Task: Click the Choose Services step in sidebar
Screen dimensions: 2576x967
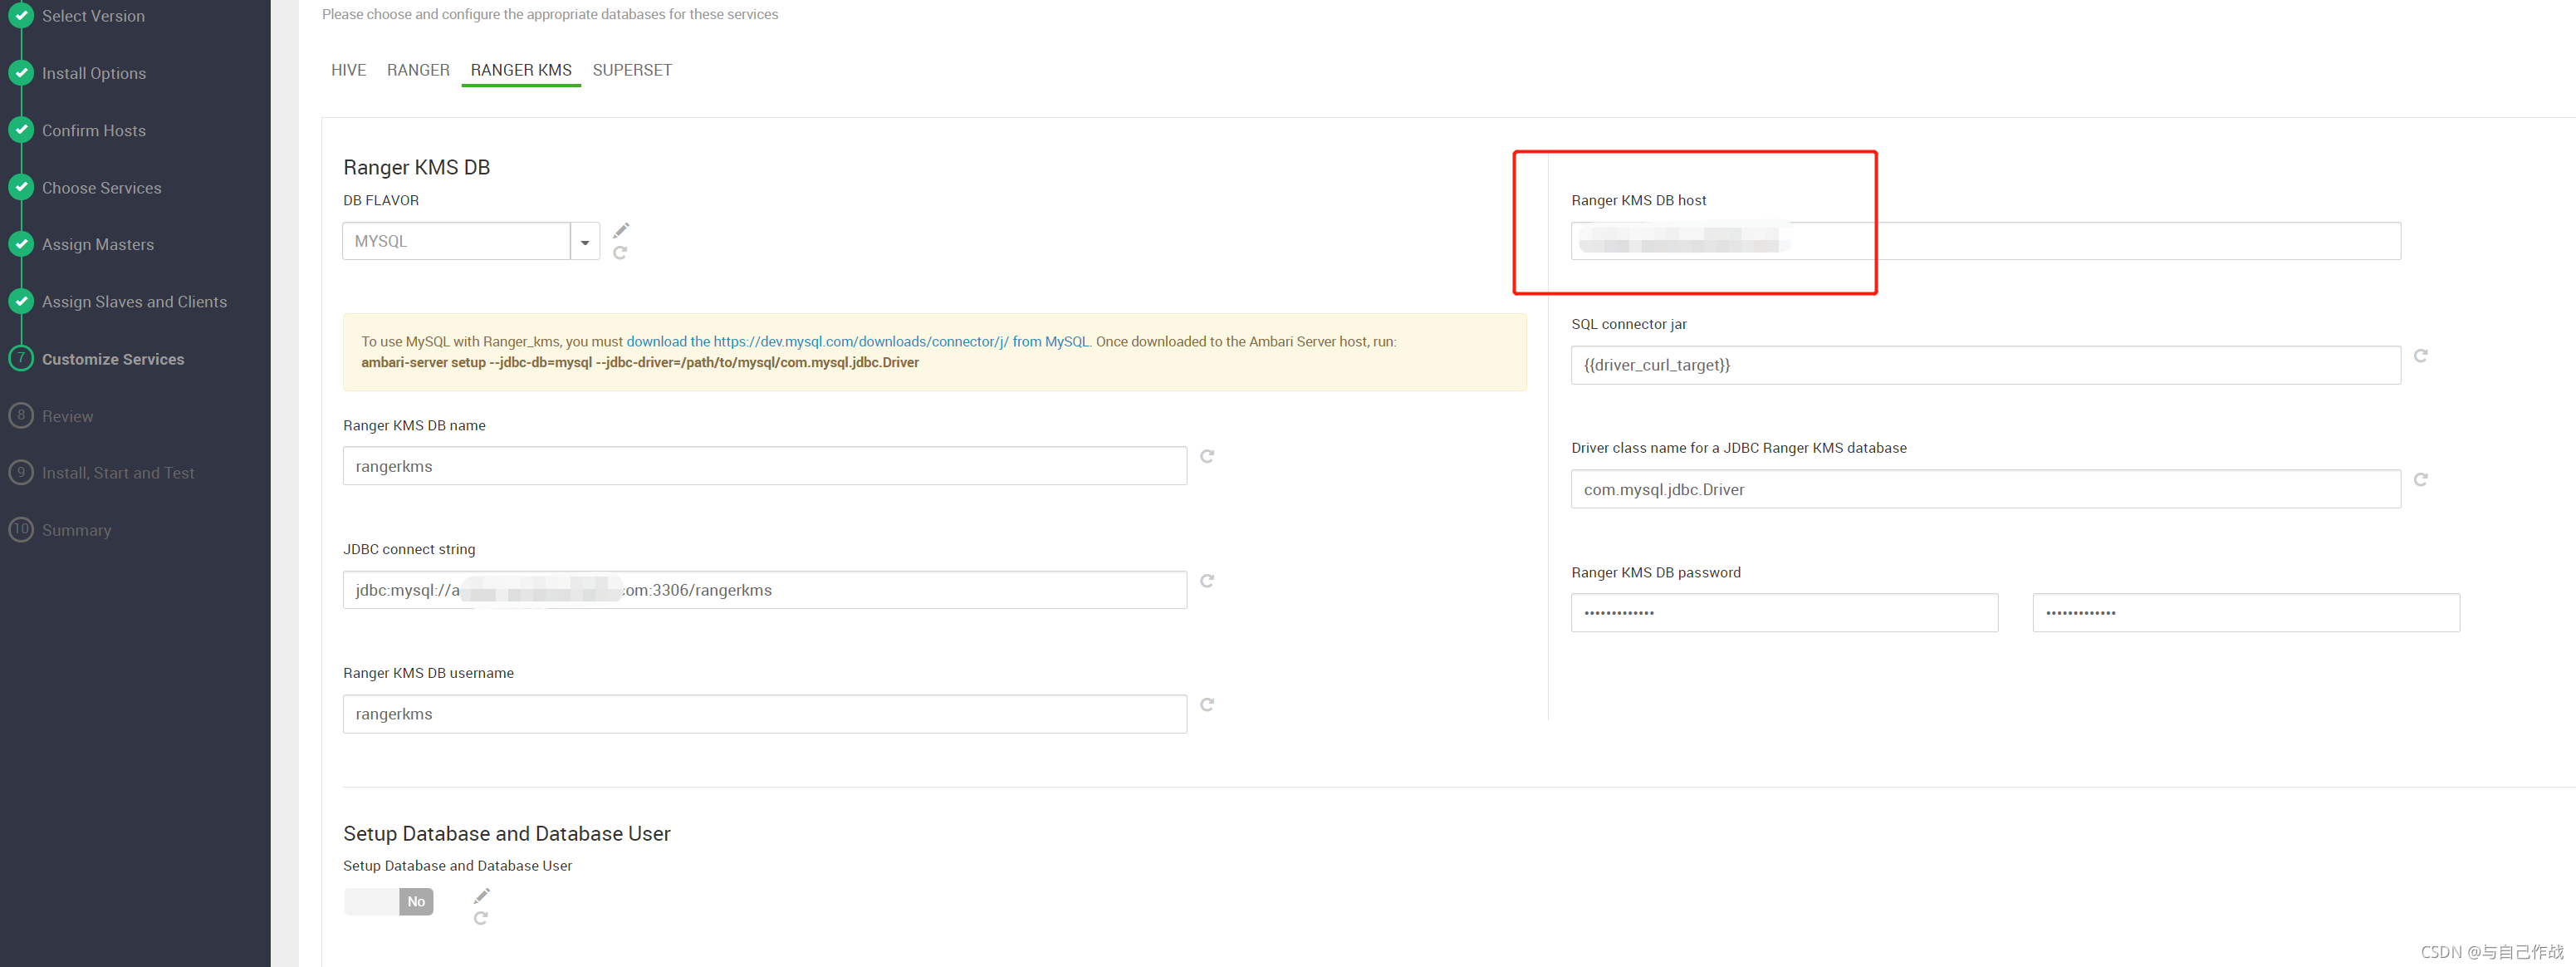Action: coord(101,188)
